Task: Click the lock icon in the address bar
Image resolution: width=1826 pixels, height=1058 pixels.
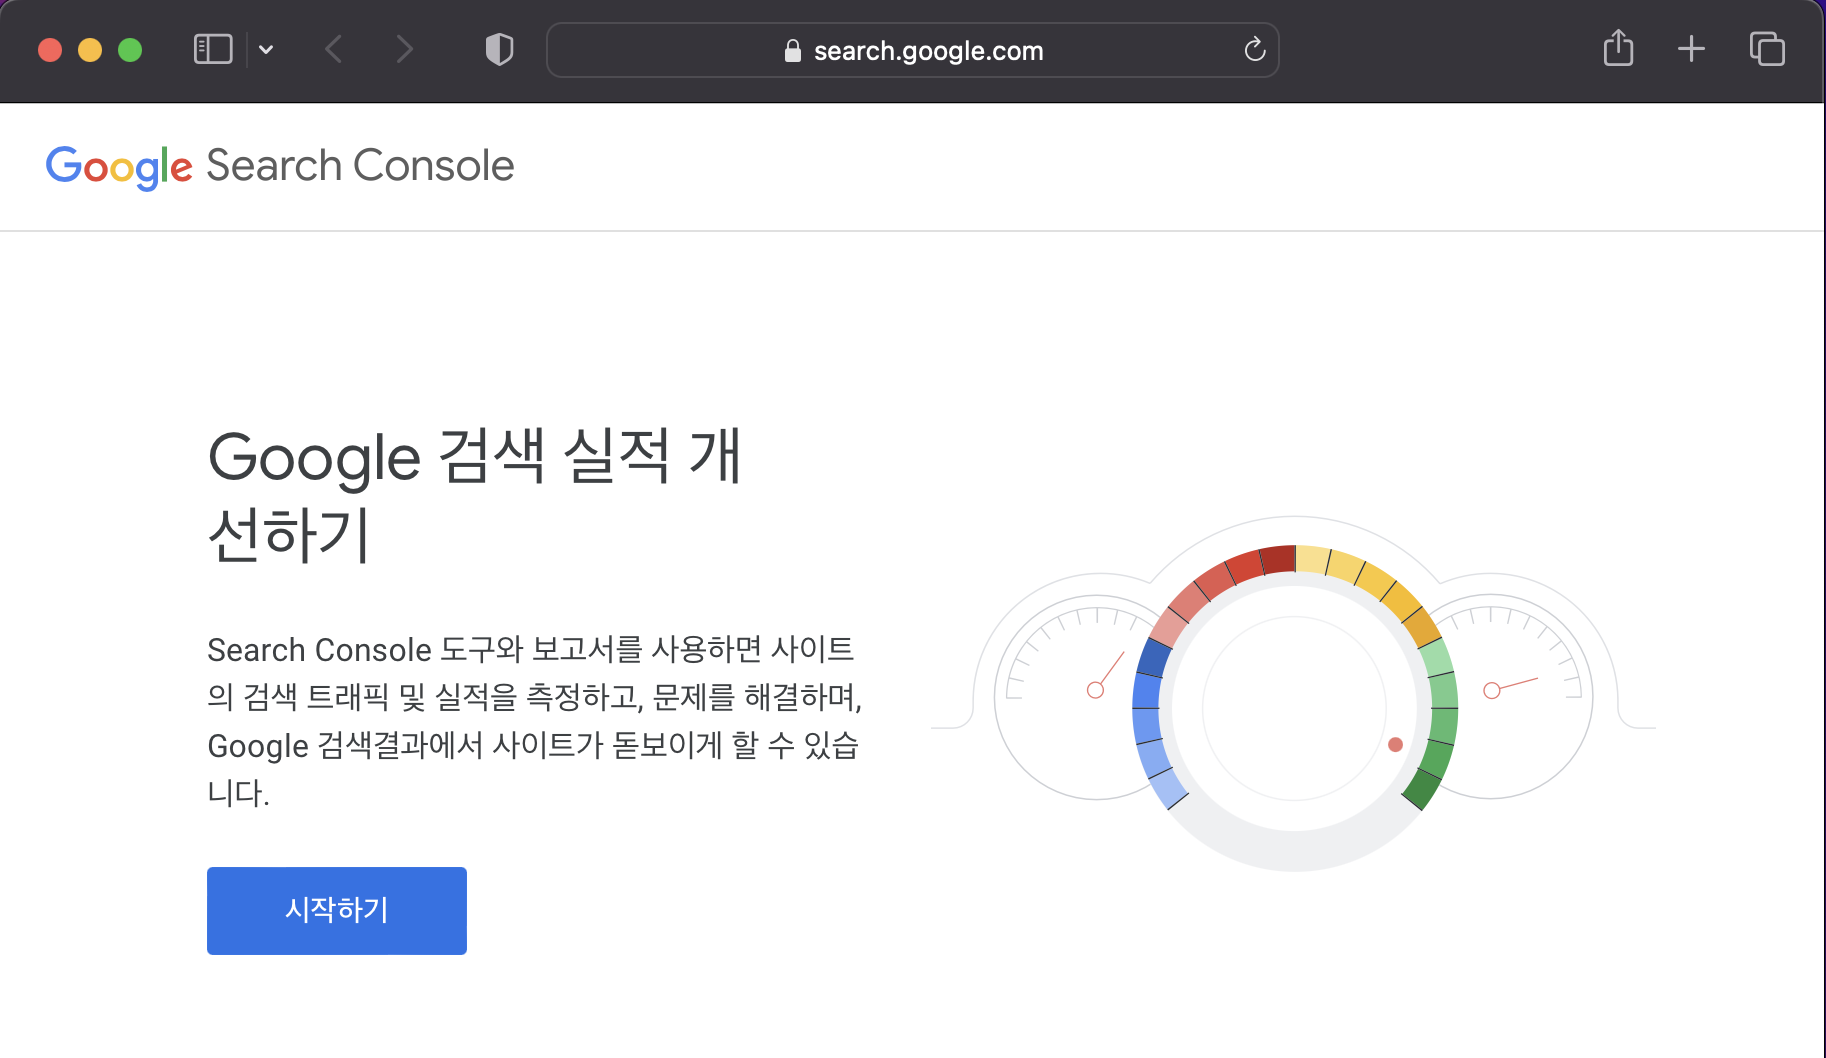Action: click(793, 50)
